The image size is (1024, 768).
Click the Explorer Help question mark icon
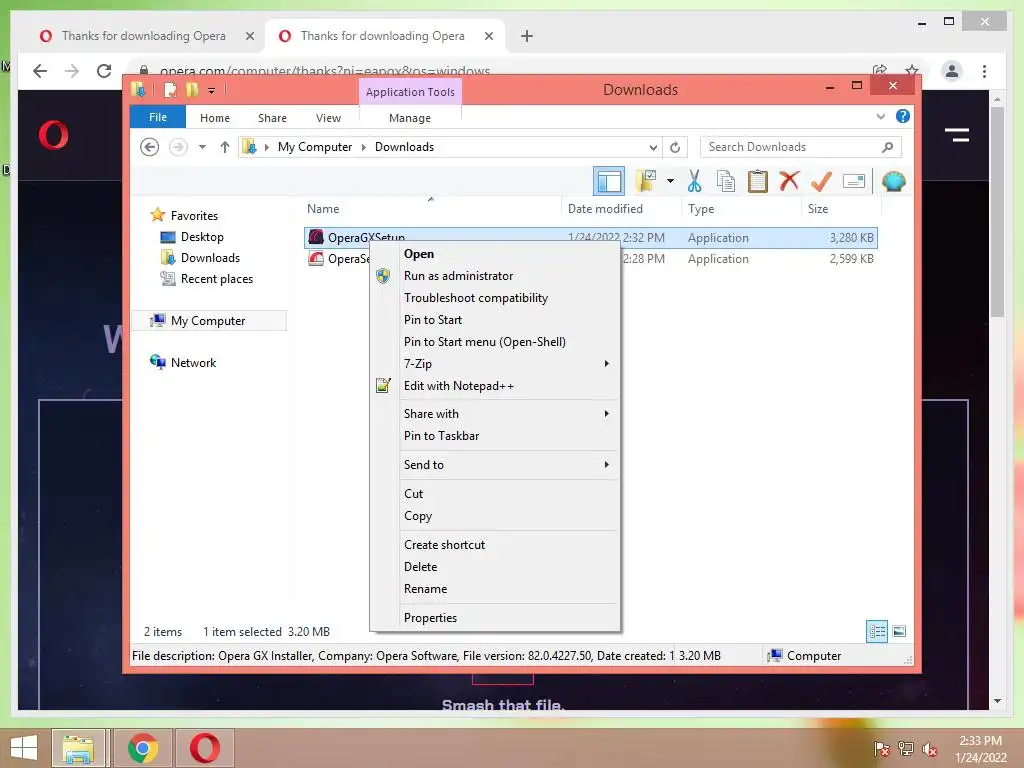(x=903, y=116)
